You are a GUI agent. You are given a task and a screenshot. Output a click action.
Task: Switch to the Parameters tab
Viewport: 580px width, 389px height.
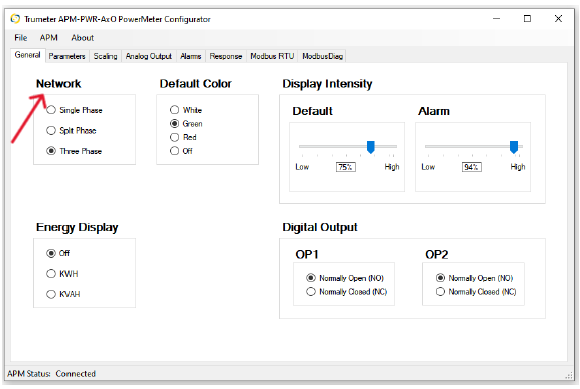coord(67,56)
